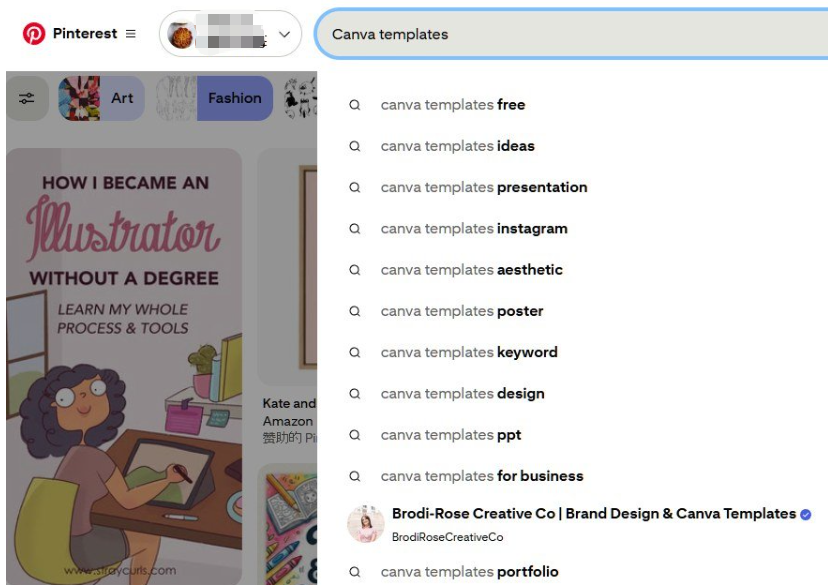Click search icon beside design suggestion
828x585 pixels.
(x=355, y=393)
